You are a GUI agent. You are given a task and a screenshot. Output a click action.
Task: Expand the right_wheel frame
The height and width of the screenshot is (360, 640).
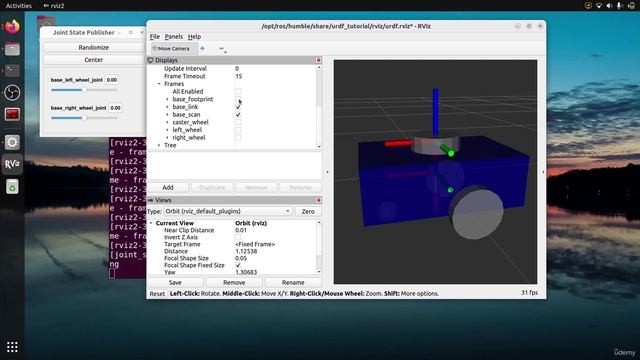(167, 138)
